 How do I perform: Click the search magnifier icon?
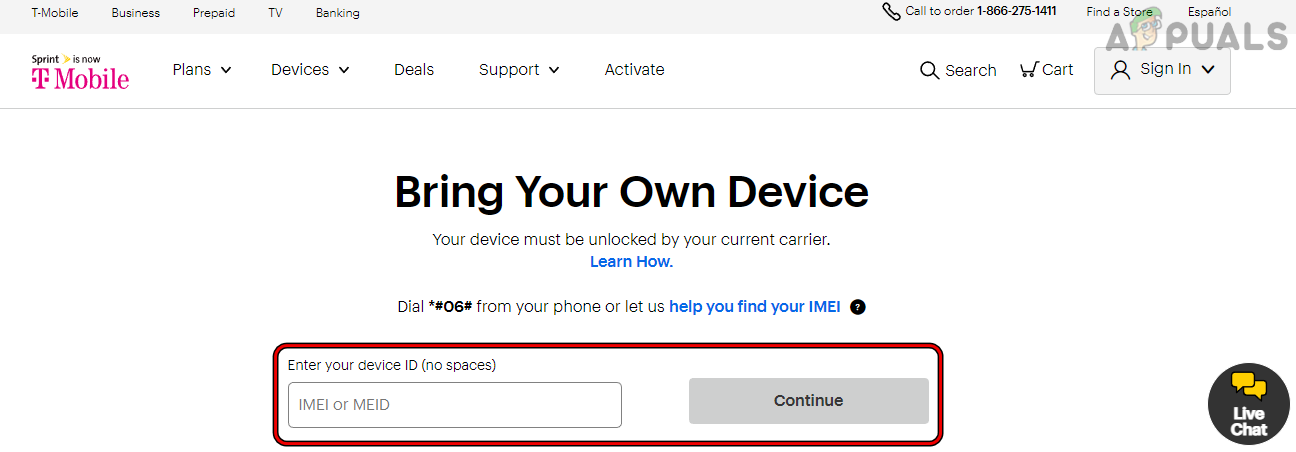pos(929,70)
